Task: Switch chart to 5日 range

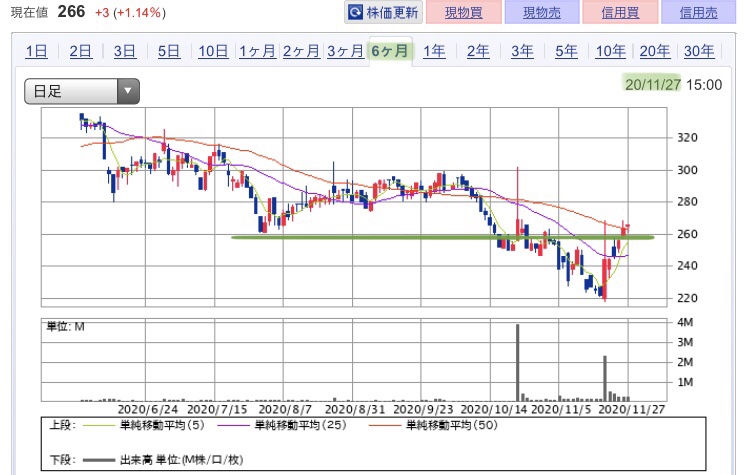Action: point(169,51)
